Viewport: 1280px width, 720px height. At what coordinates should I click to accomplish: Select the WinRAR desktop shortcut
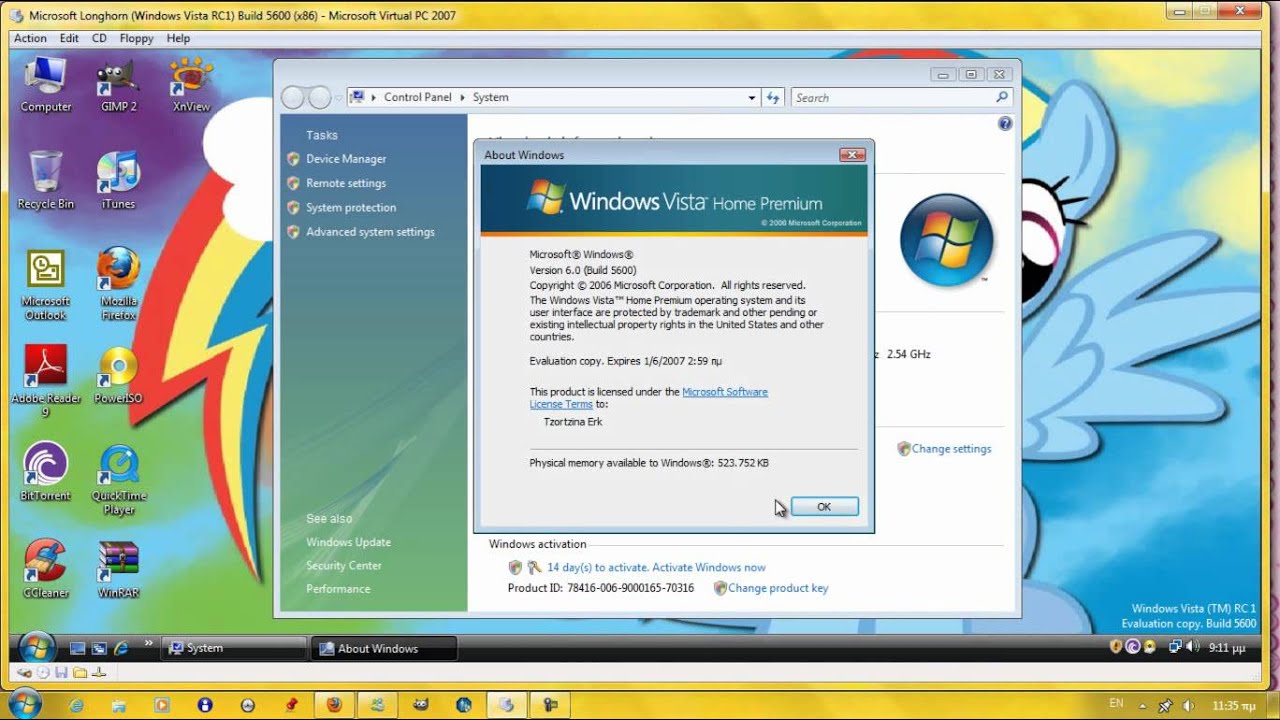(118, 569)
